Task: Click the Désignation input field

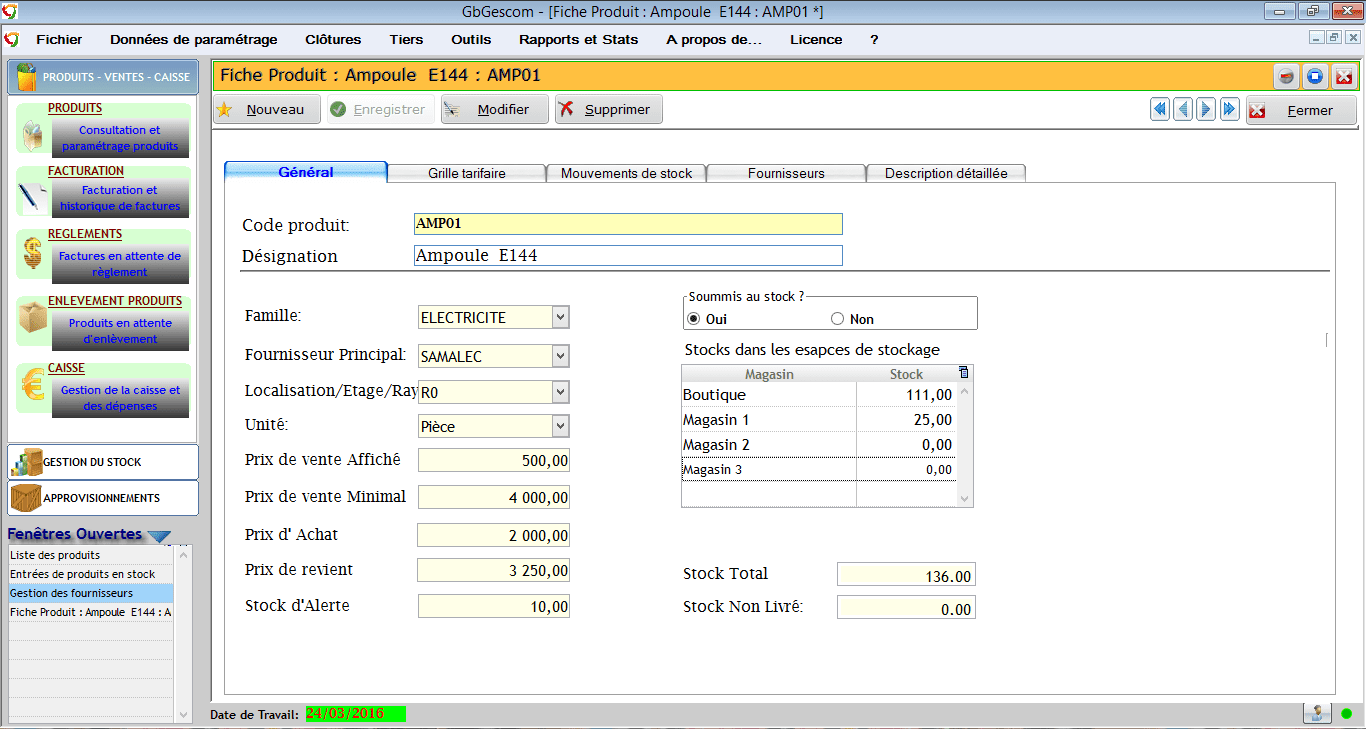Action: tap(628, 256)
